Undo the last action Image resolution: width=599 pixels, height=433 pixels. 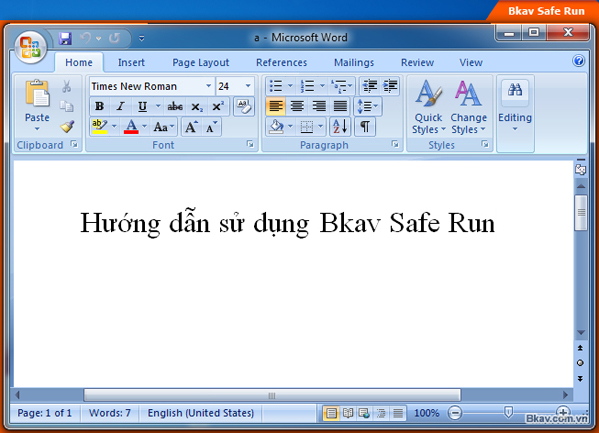86,38
